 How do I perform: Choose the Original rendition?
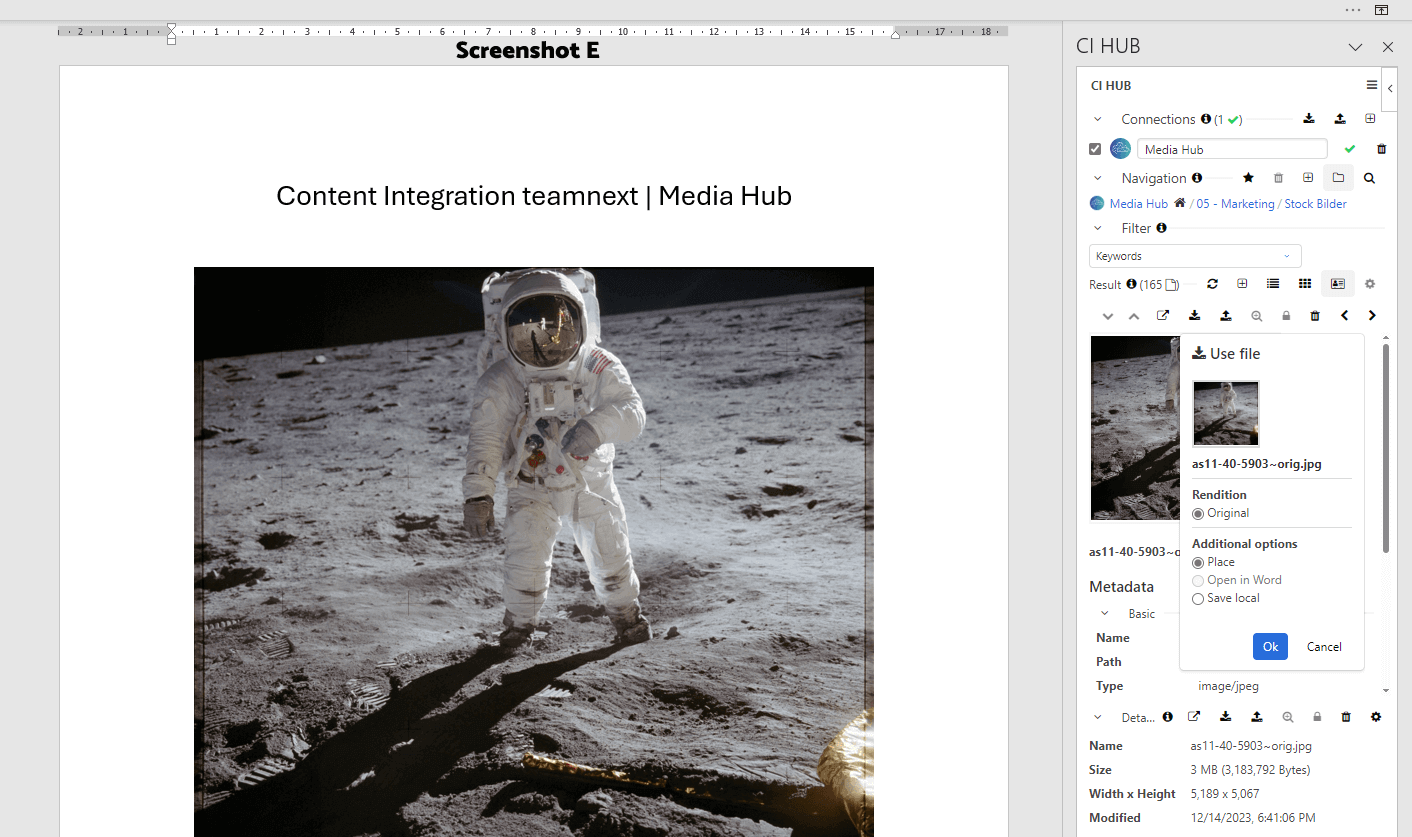pos(1198,514)
